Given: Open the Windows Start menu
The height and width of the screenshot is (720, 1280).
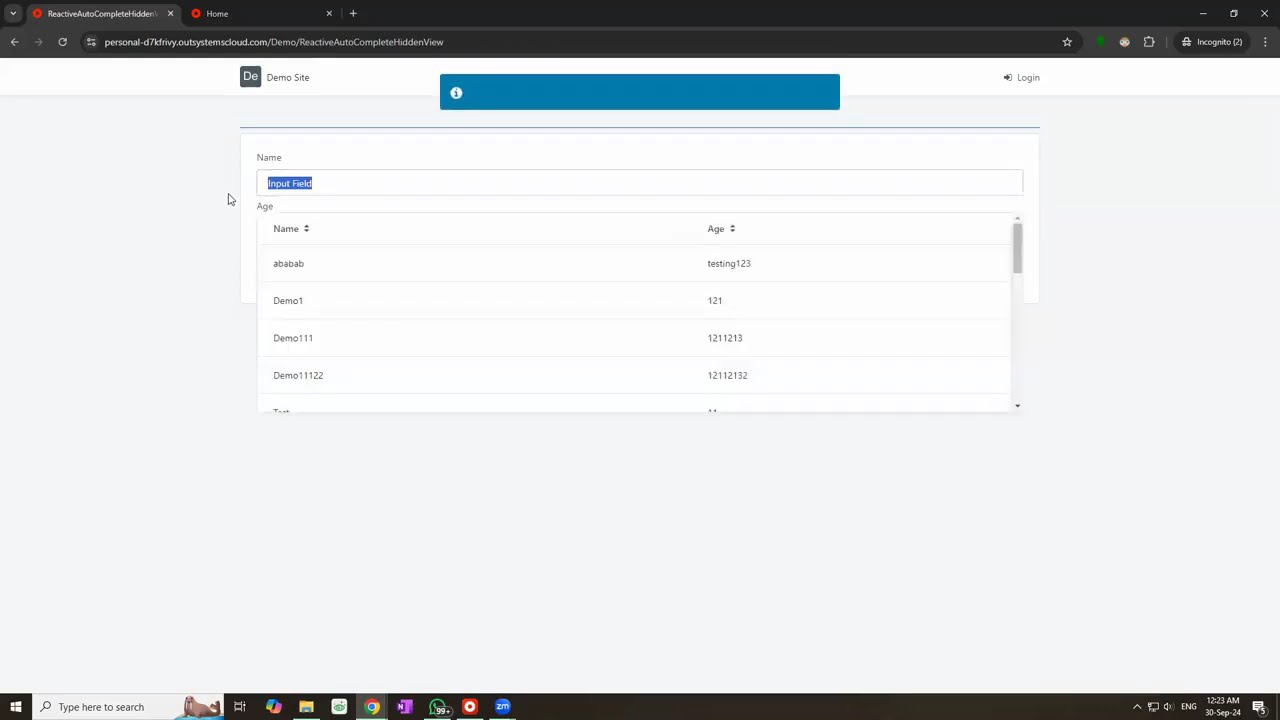Looking at the screenshot, I should click(x=15, y=707).
